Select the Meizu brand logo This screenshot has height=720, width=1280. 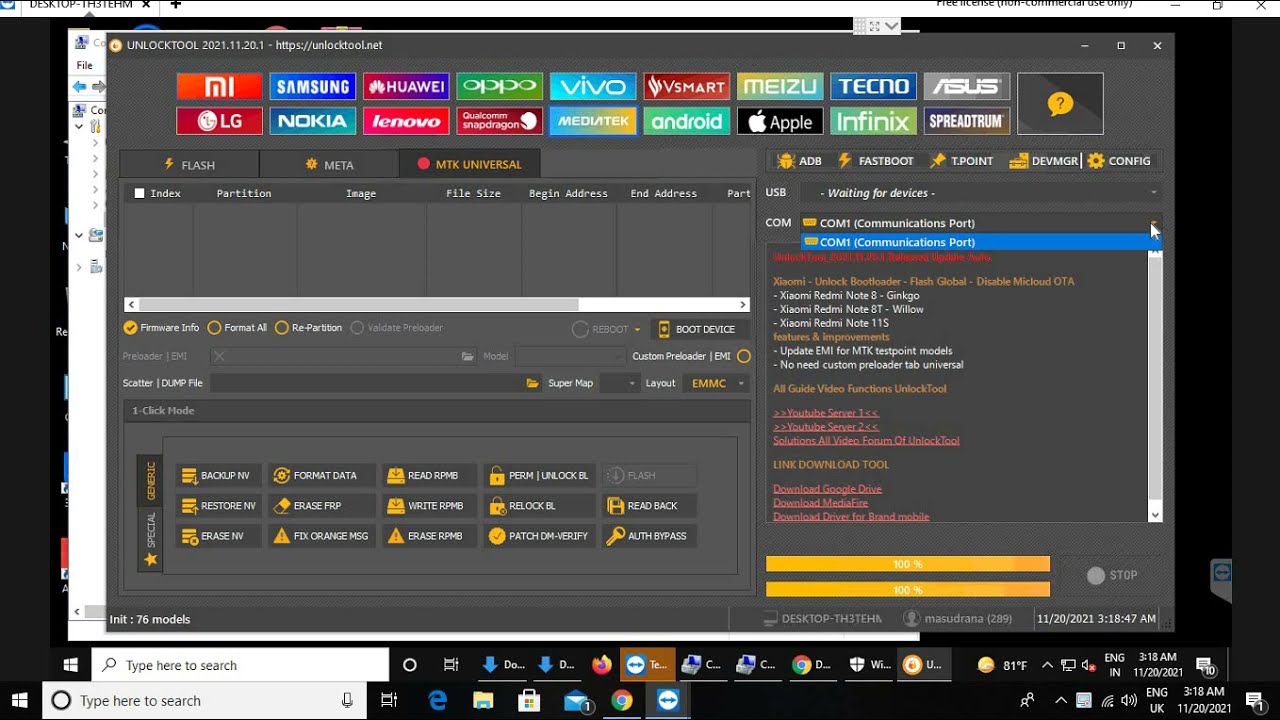click(x=780, y=86)
